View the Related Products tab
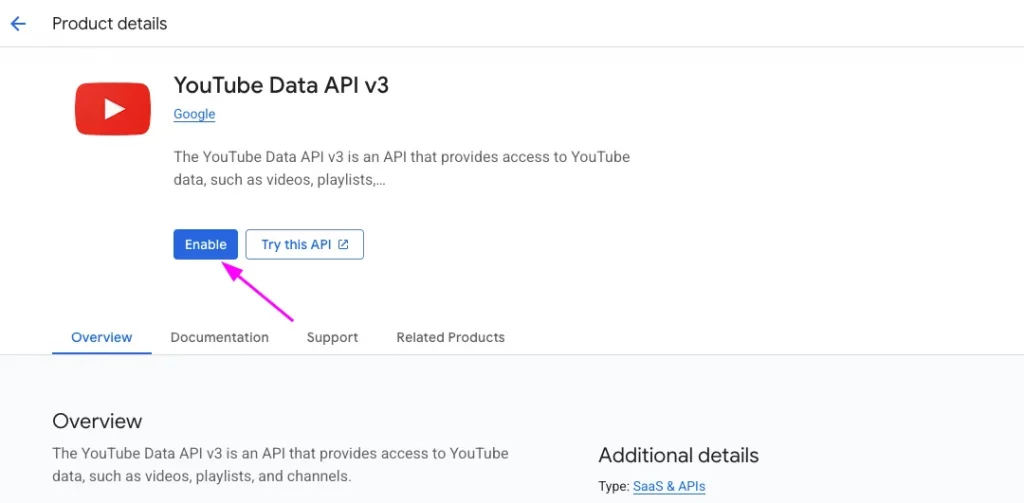The height and width of the screenshot is (503, 1024). [x=450, y=338]
